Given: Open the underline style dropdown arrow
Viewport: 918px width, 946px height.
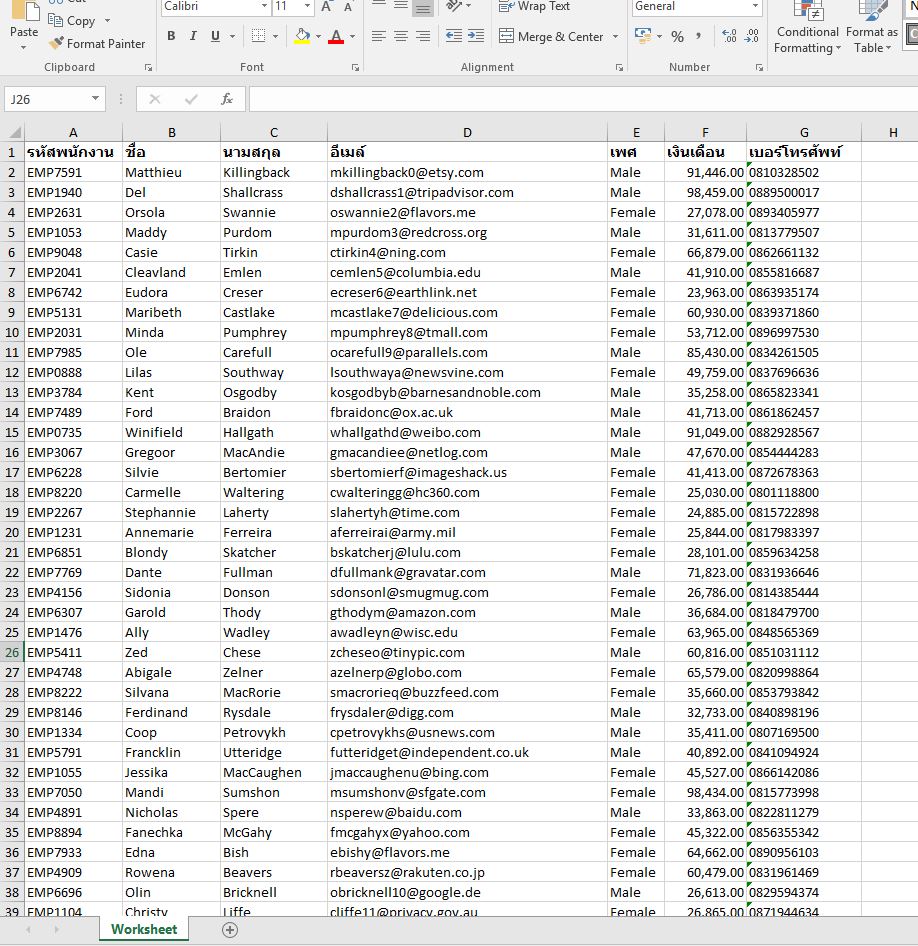Looking at the screenshot, I should point(232,37).
